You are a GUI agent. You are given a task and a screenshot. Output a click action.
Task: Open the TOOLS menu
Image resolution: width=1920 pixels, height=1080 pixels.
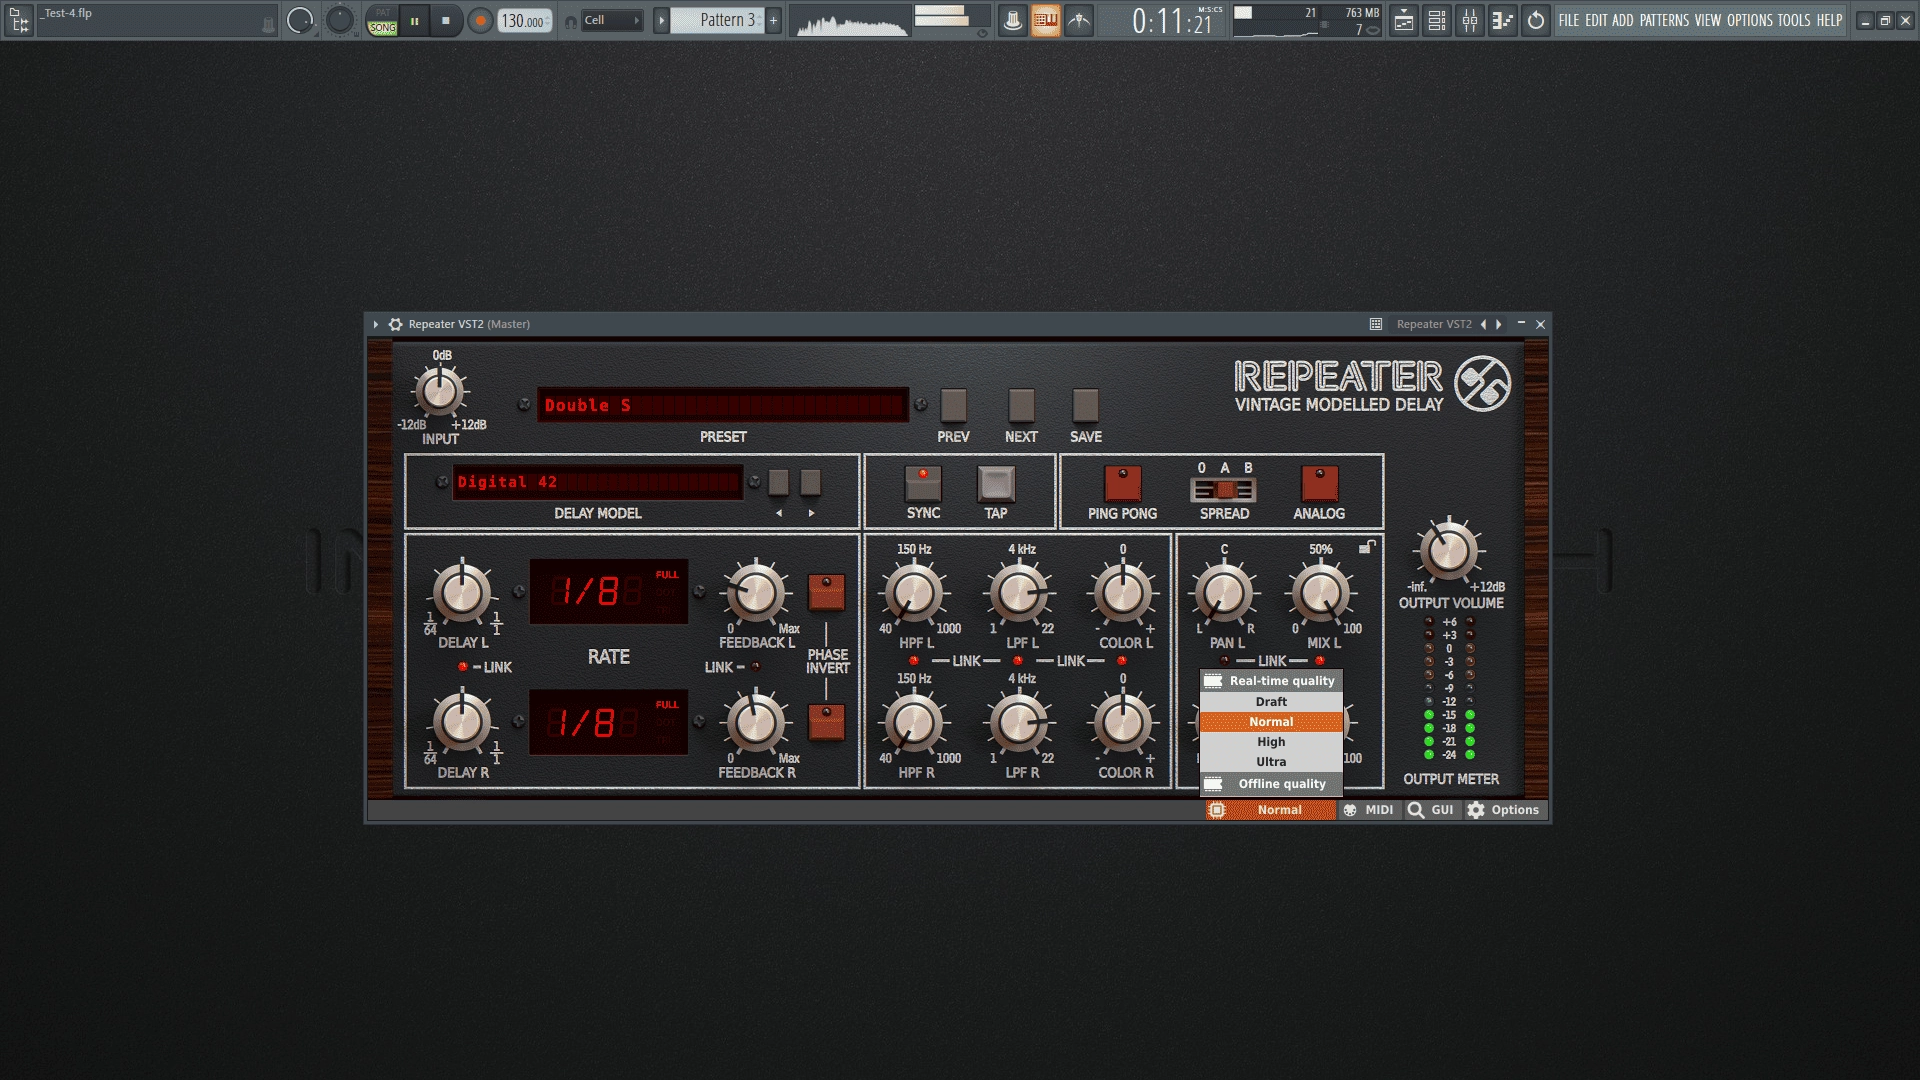(1794, 20)
